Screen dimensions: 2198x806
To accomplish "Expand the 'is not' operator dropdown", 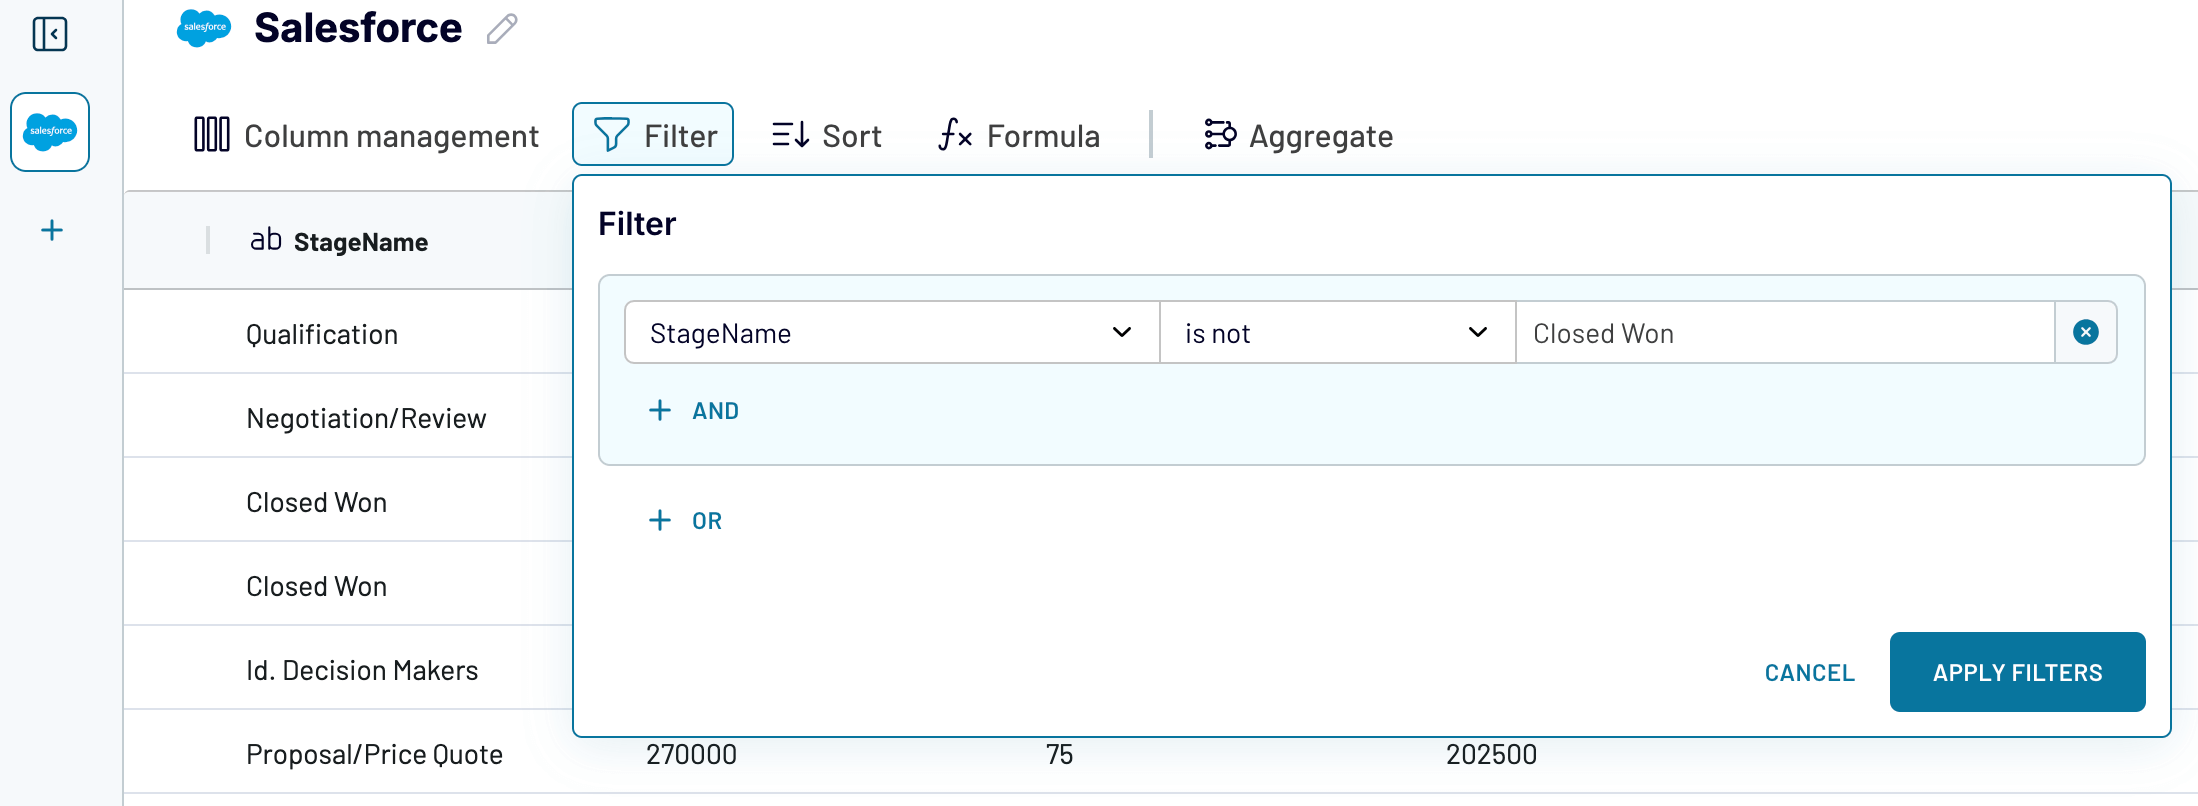I will (1337, 333).
